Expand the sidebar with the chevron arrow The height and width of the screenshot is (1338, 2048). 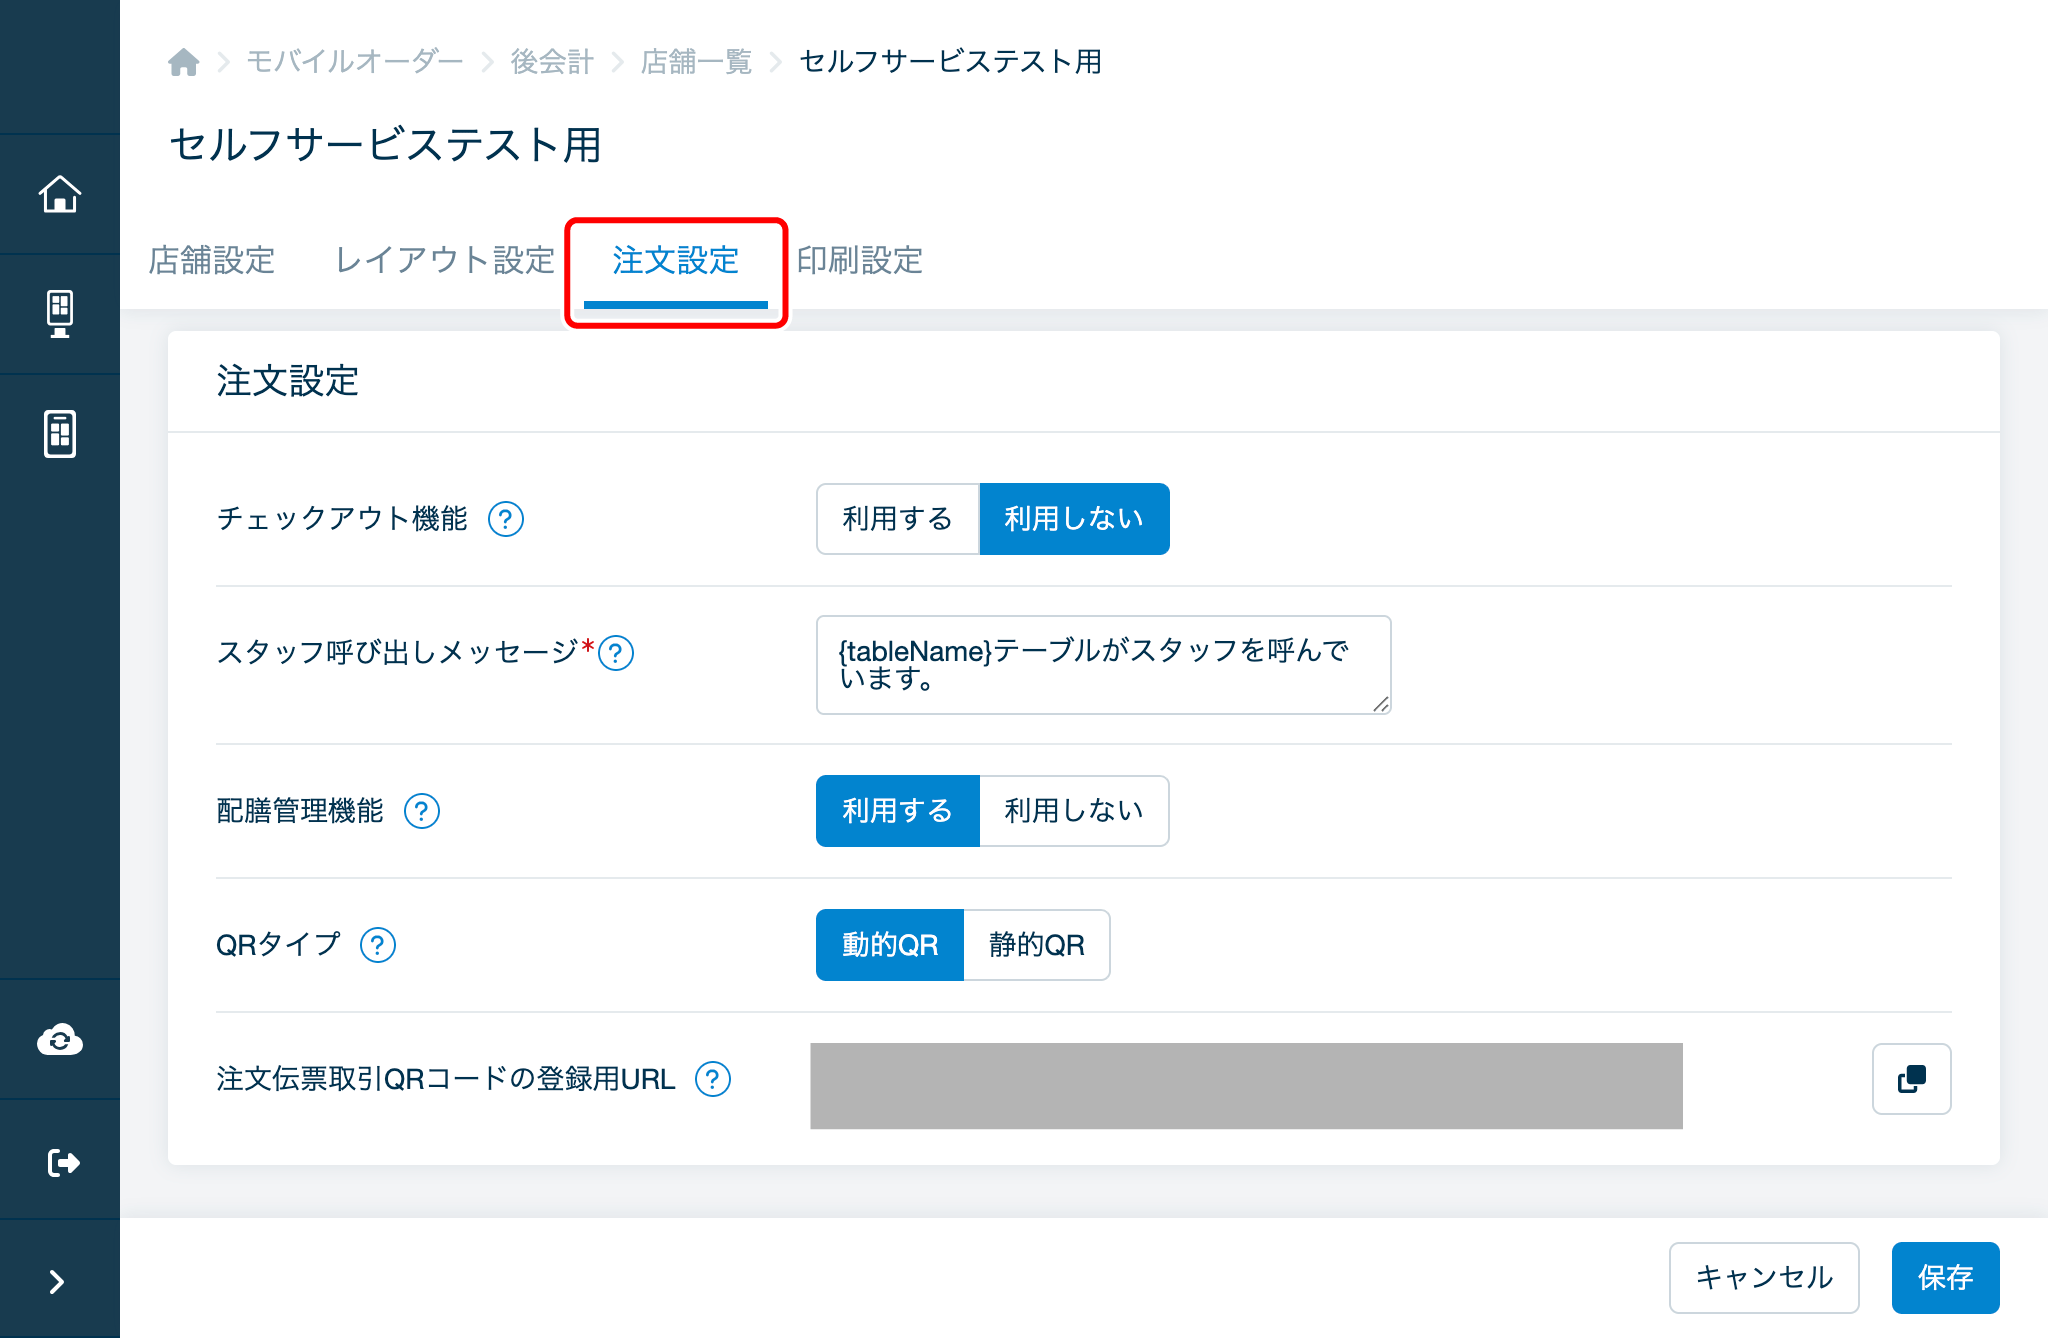(x=57, y=1281)
